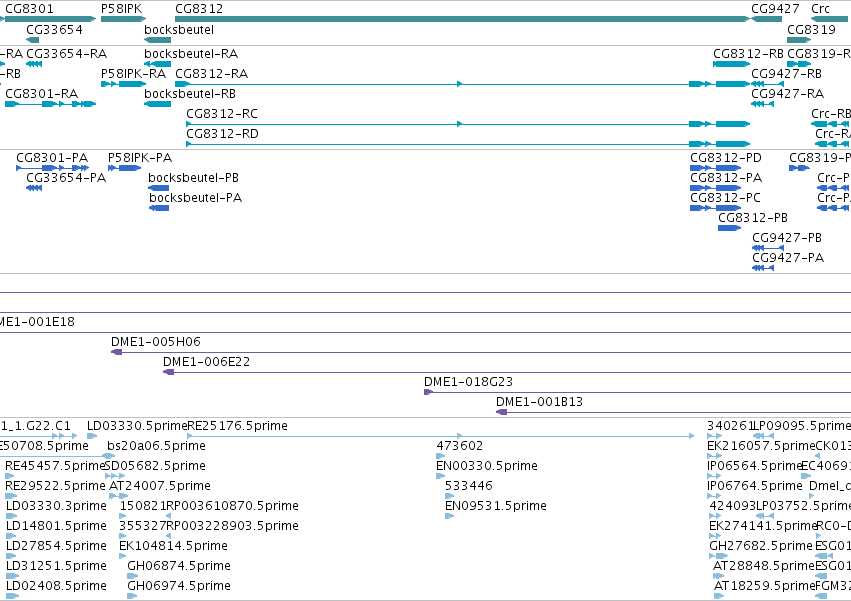Click EST EK216057.5prime label
This screenshot has width=851, height=601.
tap(761, 446)
